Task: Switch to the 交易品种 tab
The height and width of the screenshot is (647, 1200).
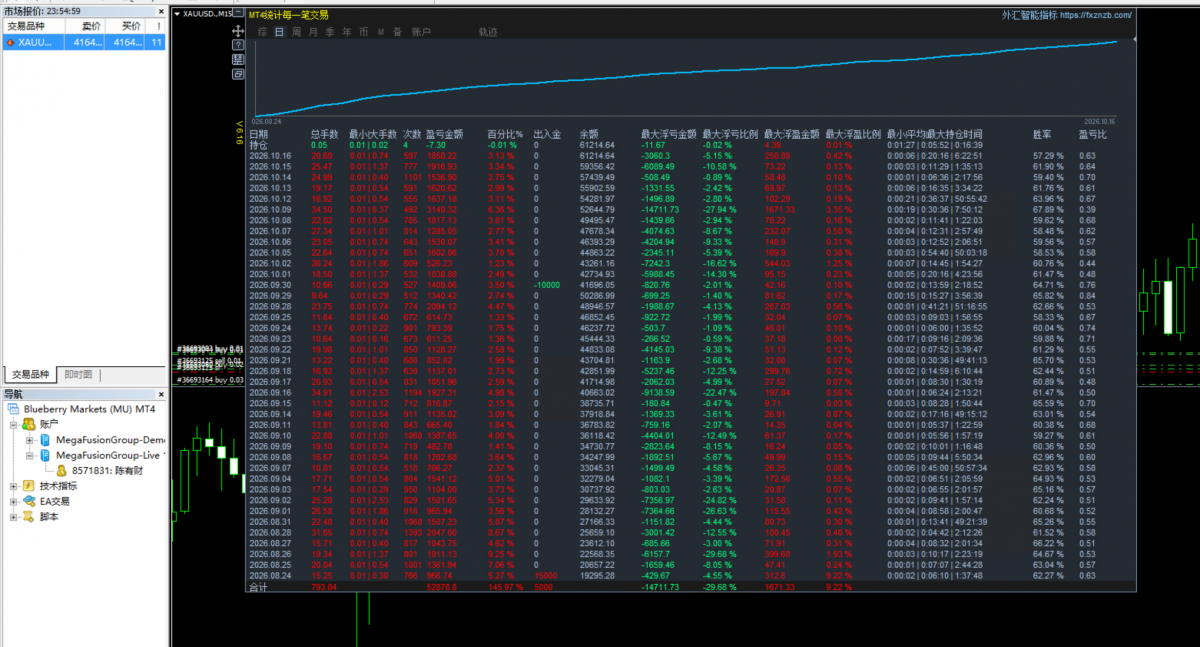Action: pyautogui.click(x=29, y=374)
